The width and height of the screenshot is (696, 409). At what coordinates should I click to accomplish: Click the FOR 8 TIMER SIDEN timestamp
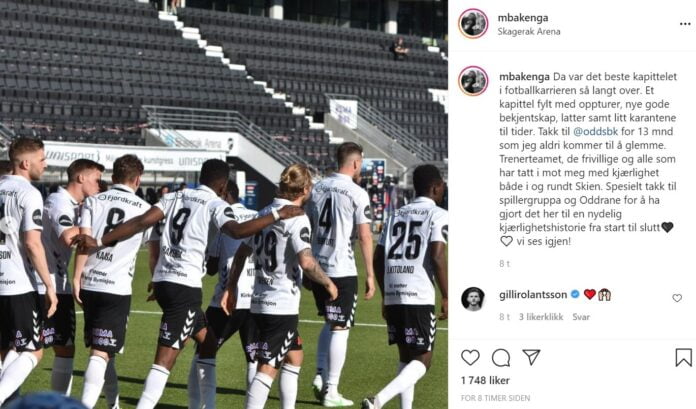(x=495, y=398)
